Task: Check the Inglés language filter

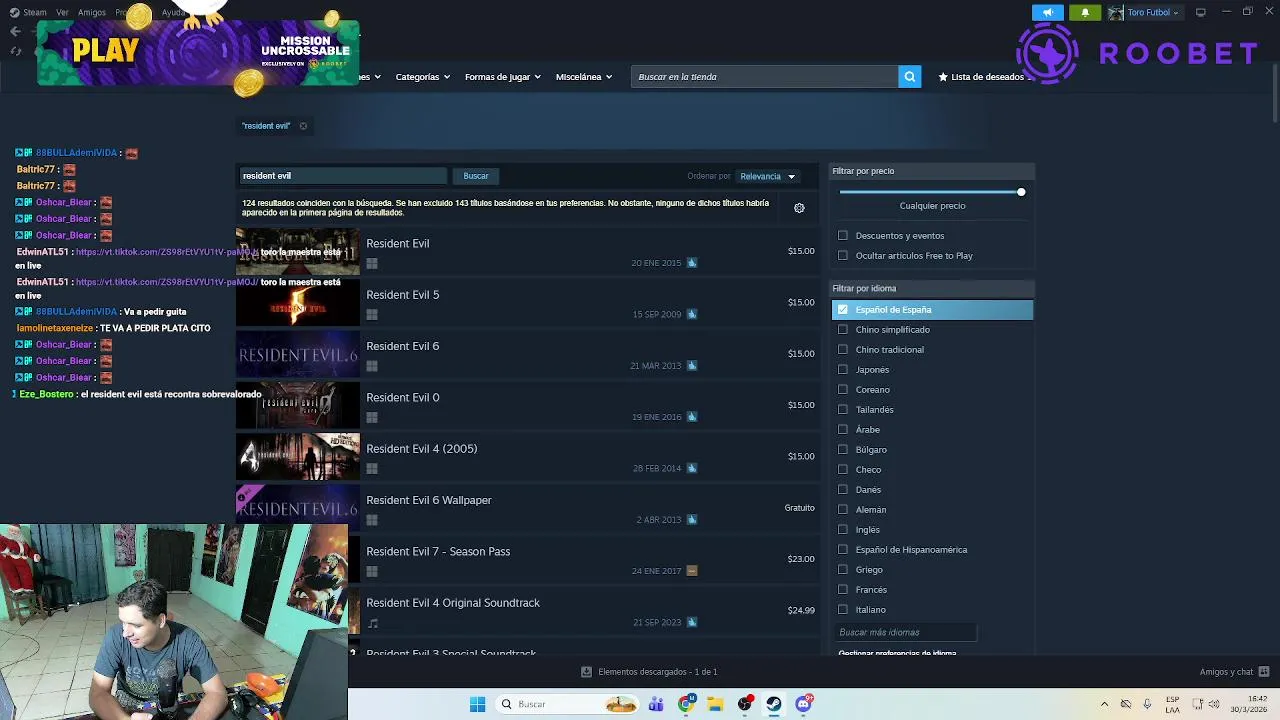Action: [843, 530]
